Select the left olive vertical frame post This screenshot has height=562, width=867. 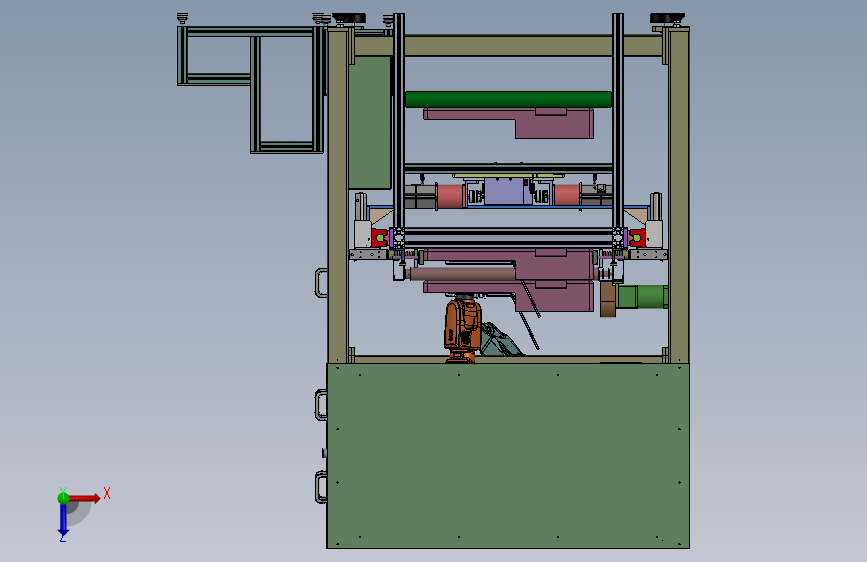(338, 196)
